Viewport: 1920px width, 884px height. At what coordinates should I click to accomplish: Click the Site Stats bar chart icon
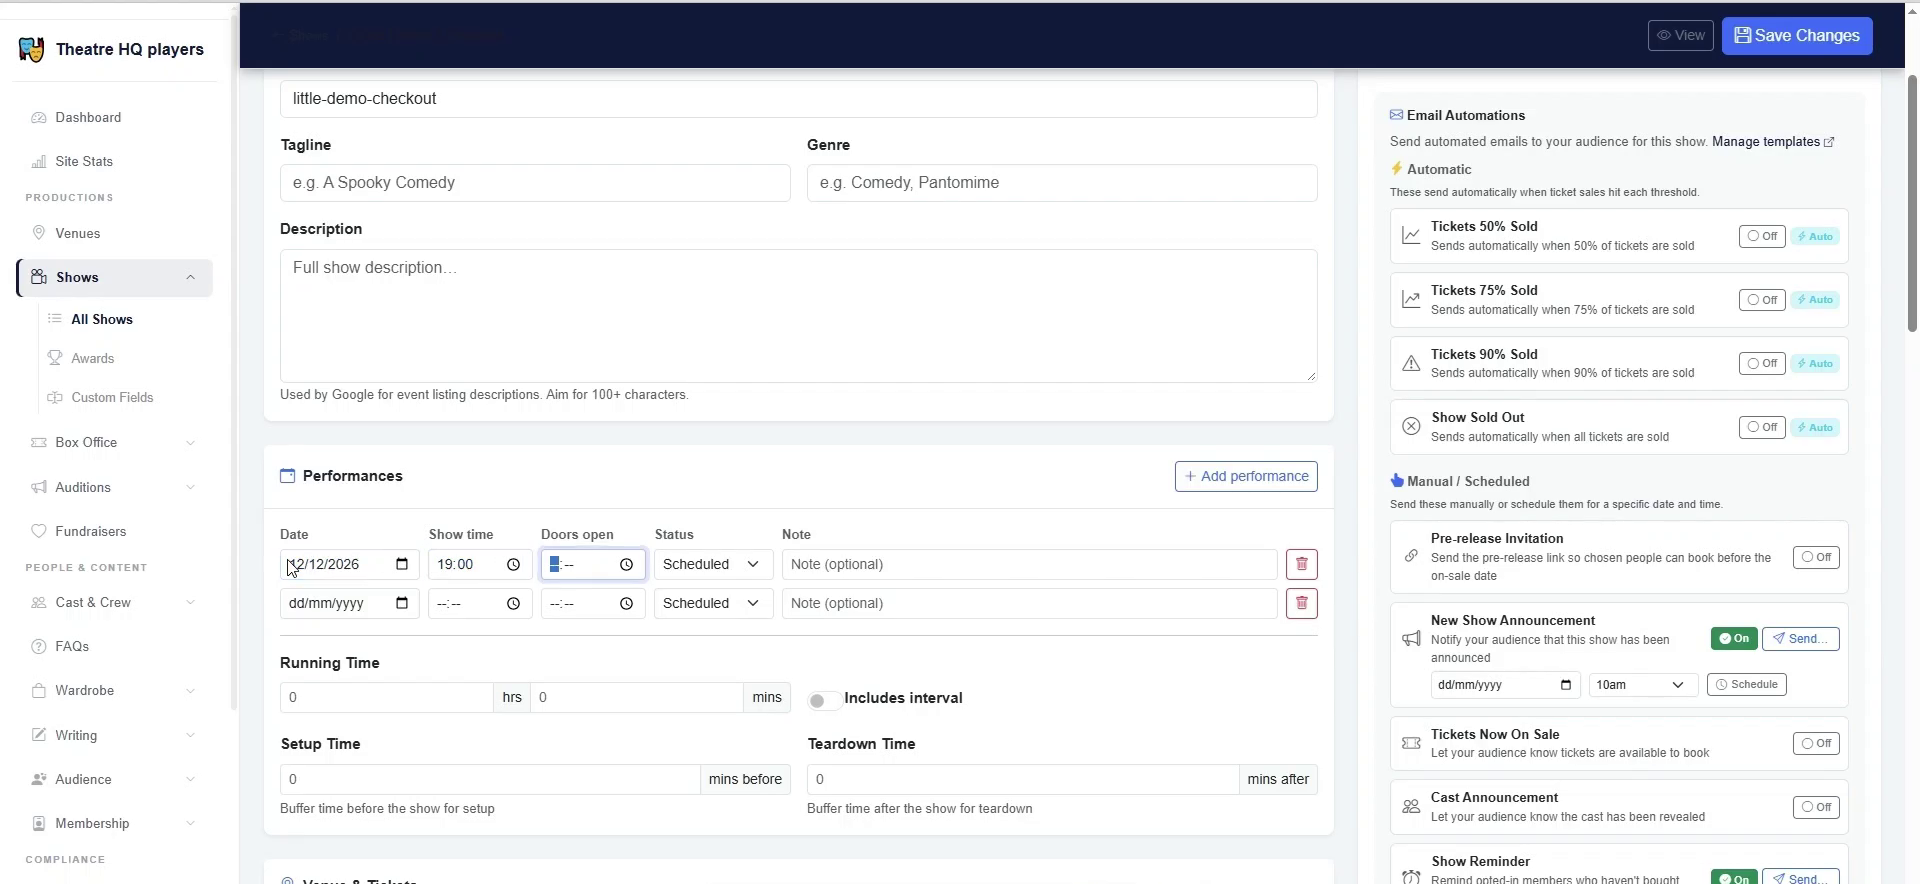(39, 161)
